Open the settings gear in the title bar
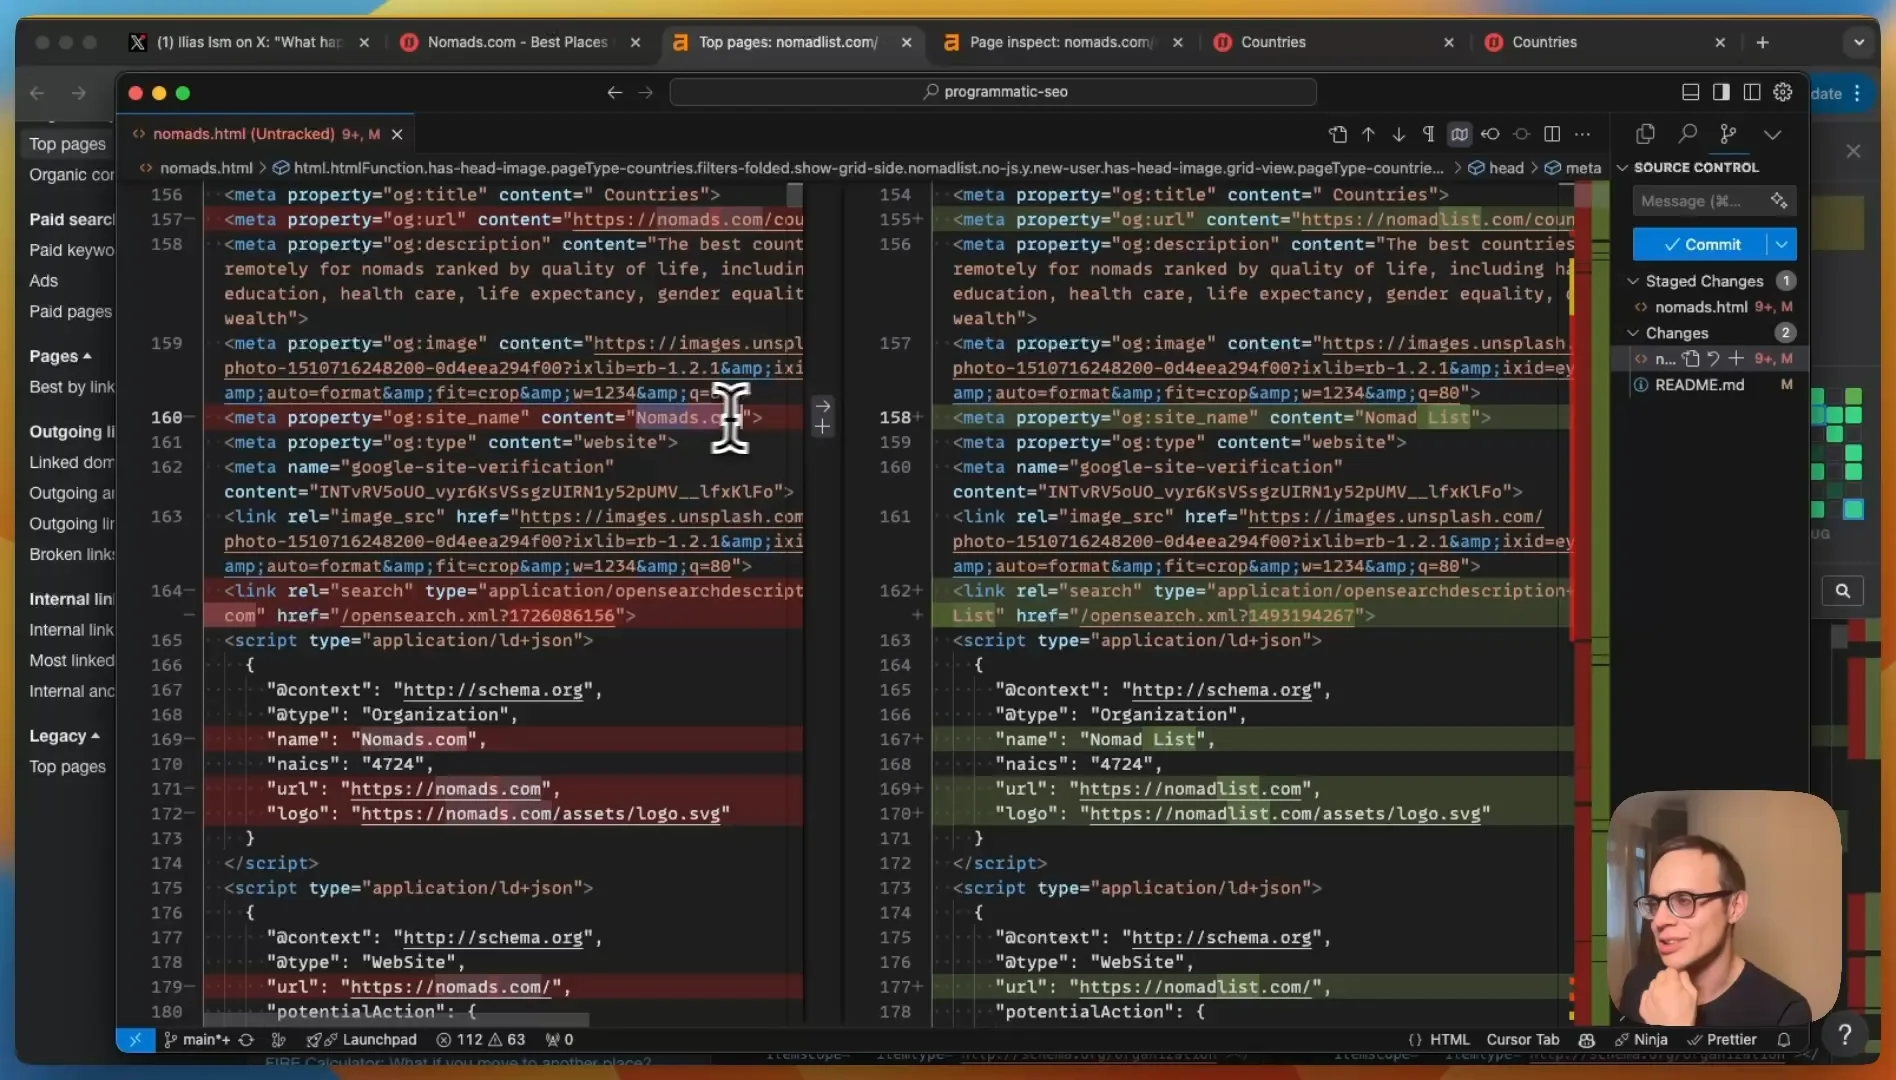Viewport: 1896px width, 1080px height. click(x=1783, y=92)
